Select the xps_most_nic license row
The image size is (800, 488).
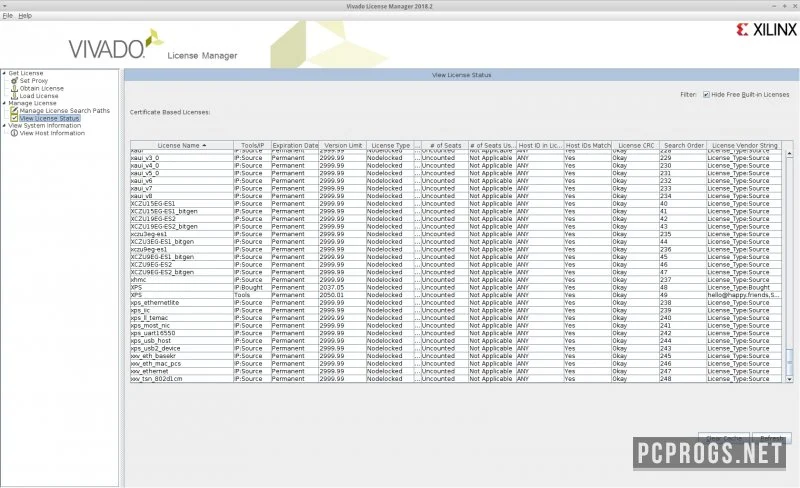(456, 326)
